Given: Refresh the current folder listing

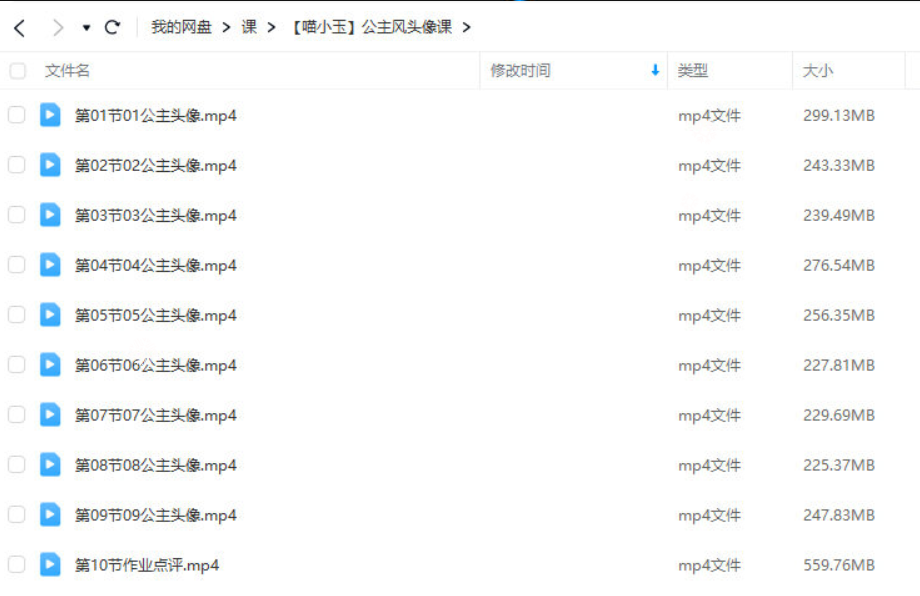Looking at the screenshot, I should [112, 27].
